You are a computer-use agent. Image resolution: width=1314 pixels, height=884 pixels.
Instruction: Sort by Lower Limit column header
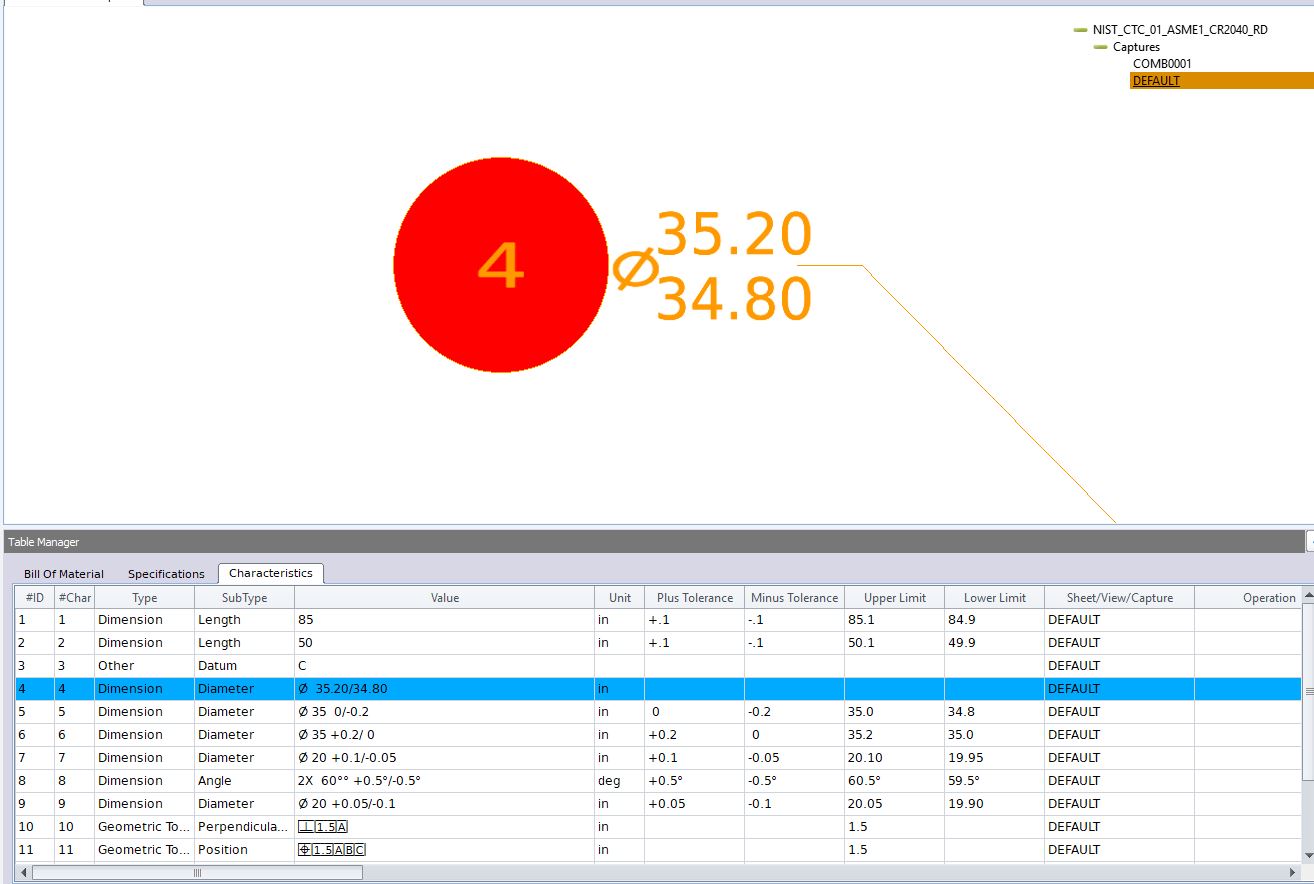point(995,598)
